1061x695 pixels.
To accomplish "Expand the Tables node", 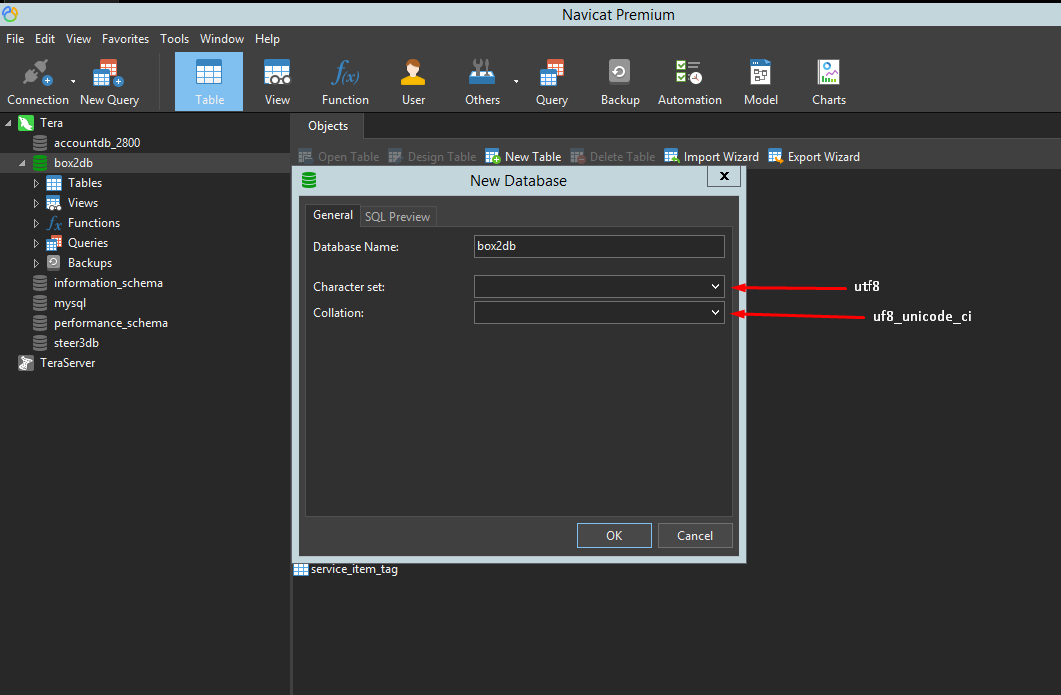I will pyautogui.click(x=36, y=183).
